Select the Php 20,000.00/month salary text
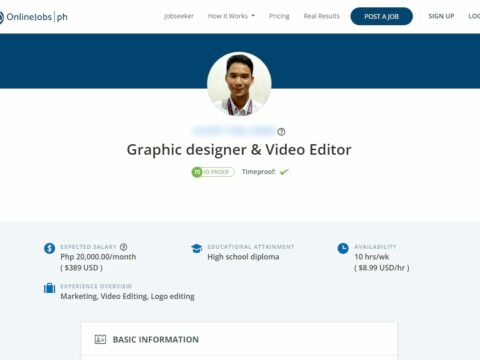This screenshot has height=360, width=480. click(x=98, y=257)
